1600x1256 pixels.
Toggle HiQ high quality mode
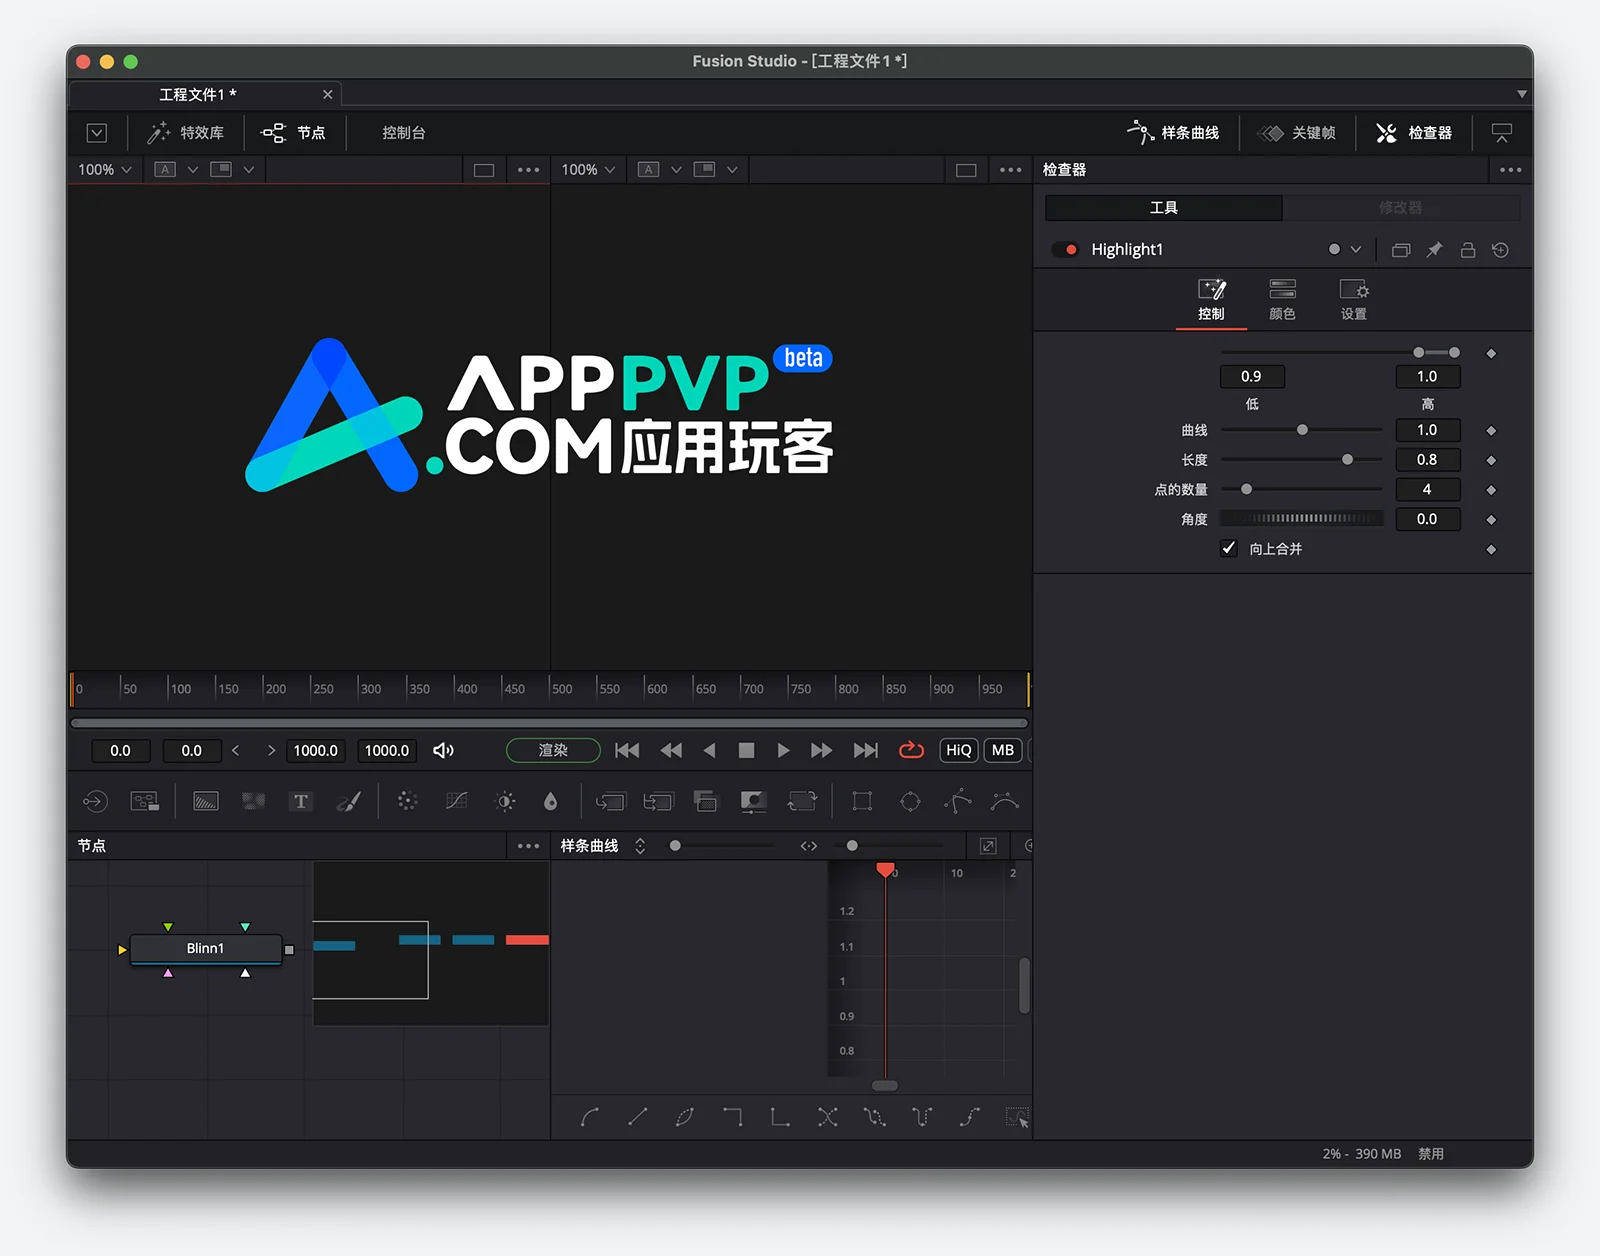tap(959, 750)
